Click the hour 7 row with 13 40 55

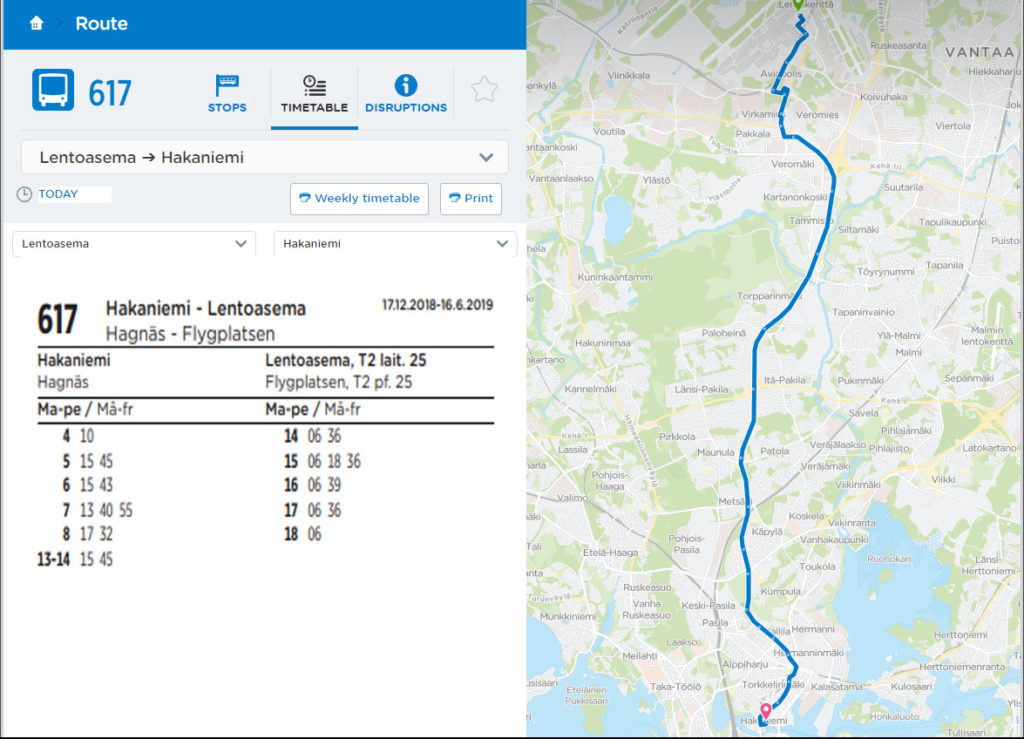(x=98, y=510)
